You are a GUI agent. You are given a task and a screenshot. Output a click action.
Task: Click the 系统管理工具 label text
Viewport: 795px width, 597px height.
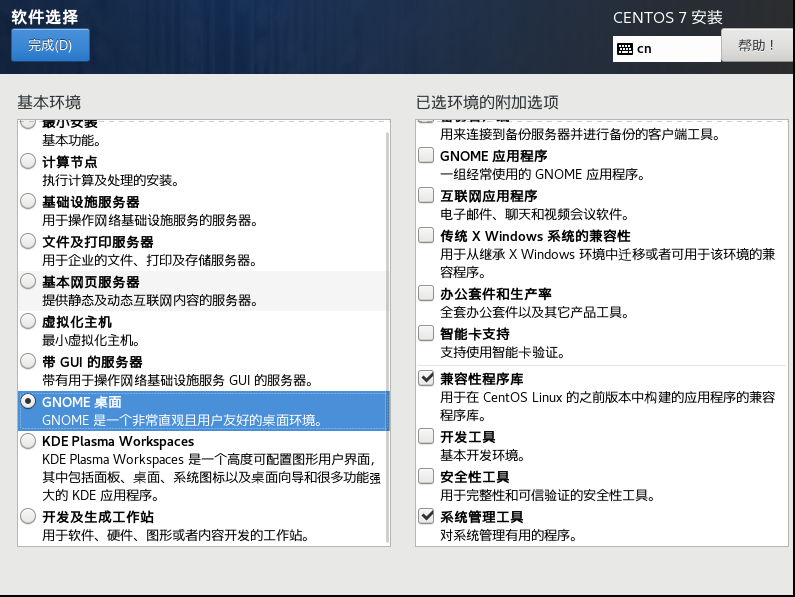coord(482,517)
